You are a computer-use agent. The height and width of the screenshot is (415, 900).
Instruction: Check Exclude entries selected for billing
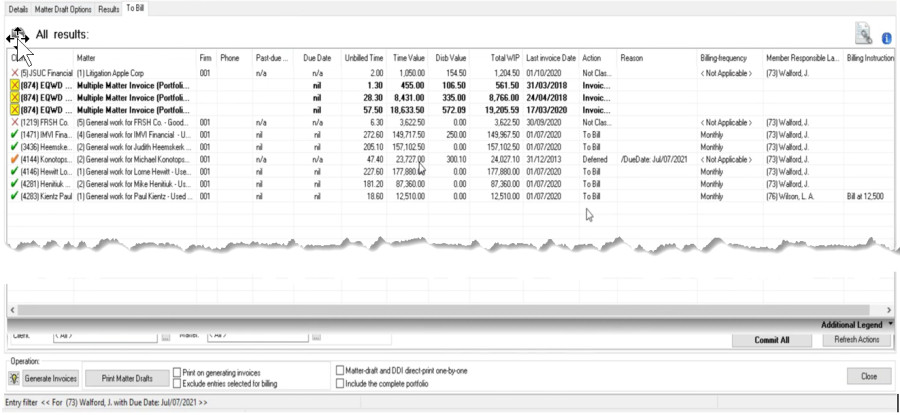(x=177, y=383)
